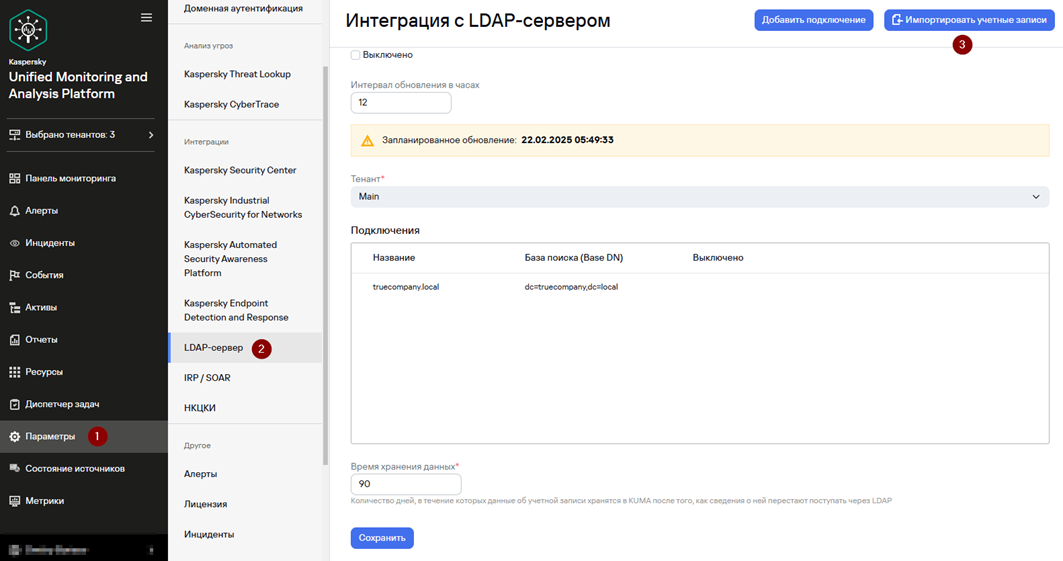Click the Название column header
Image resolution: width=1063 pixels, height=561 pixels.
pyautogui.click(x=394, y=258)
